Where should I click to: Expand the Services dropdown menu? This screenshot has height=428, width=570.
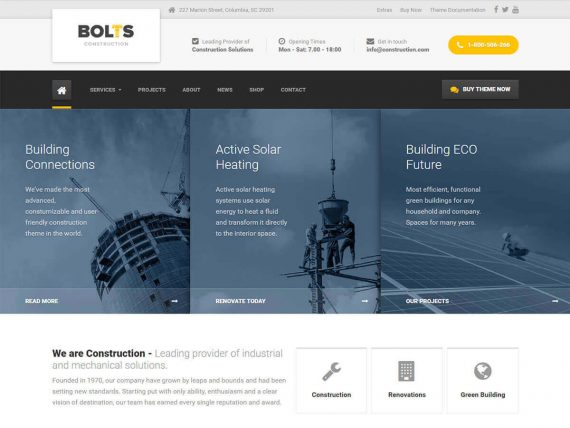[x=105, y=90]
